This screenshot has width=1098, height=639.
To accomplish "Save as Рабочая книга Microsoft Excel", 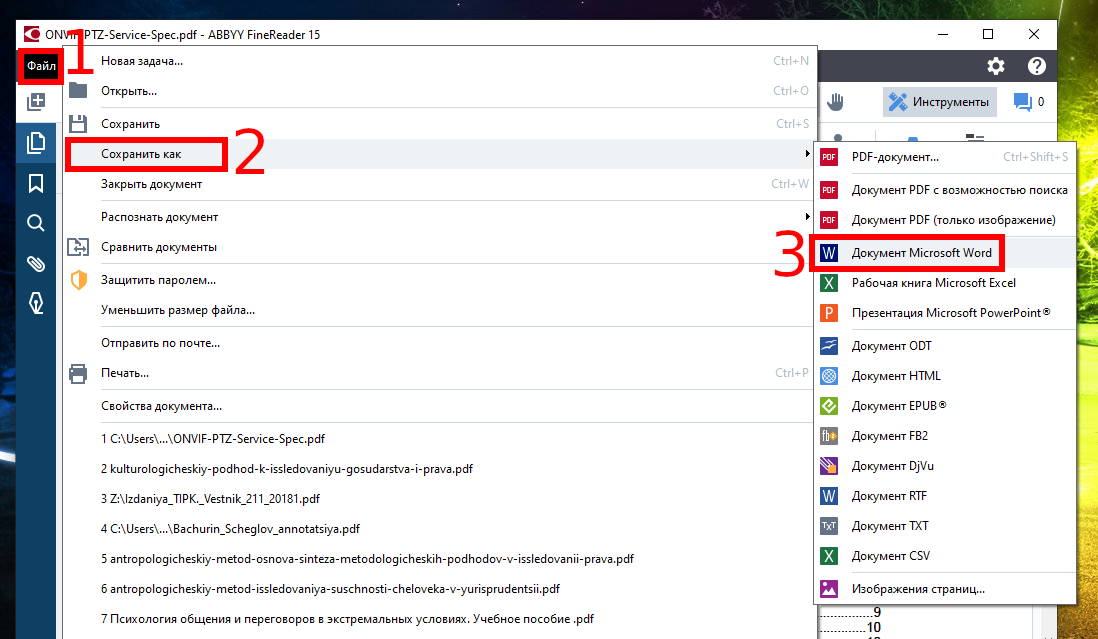I will click(x=945, y=283).
